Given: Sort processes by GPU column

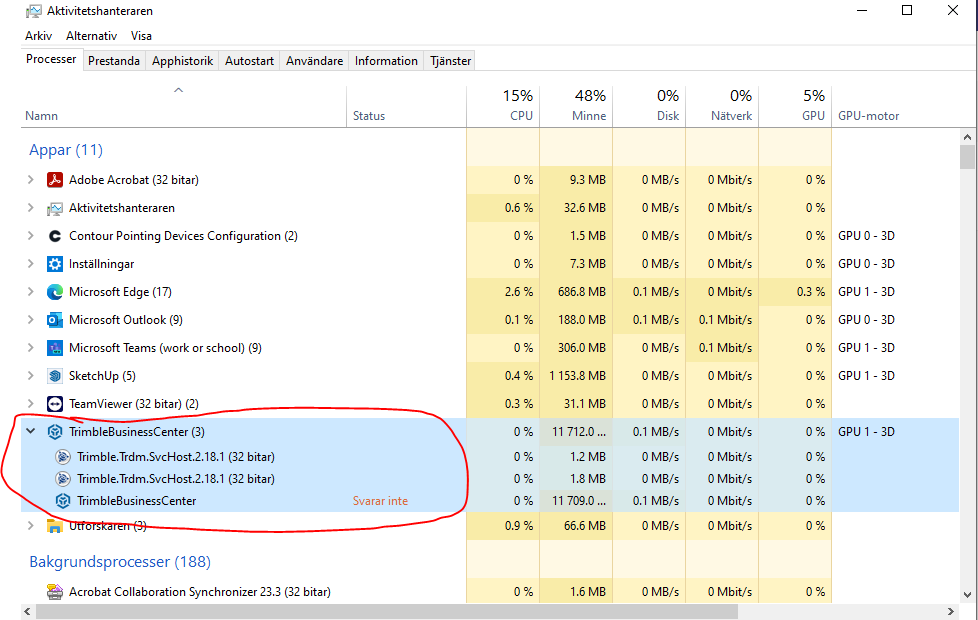Looking at the screenshot, I should pyautogui.click(x=795, y=107).
